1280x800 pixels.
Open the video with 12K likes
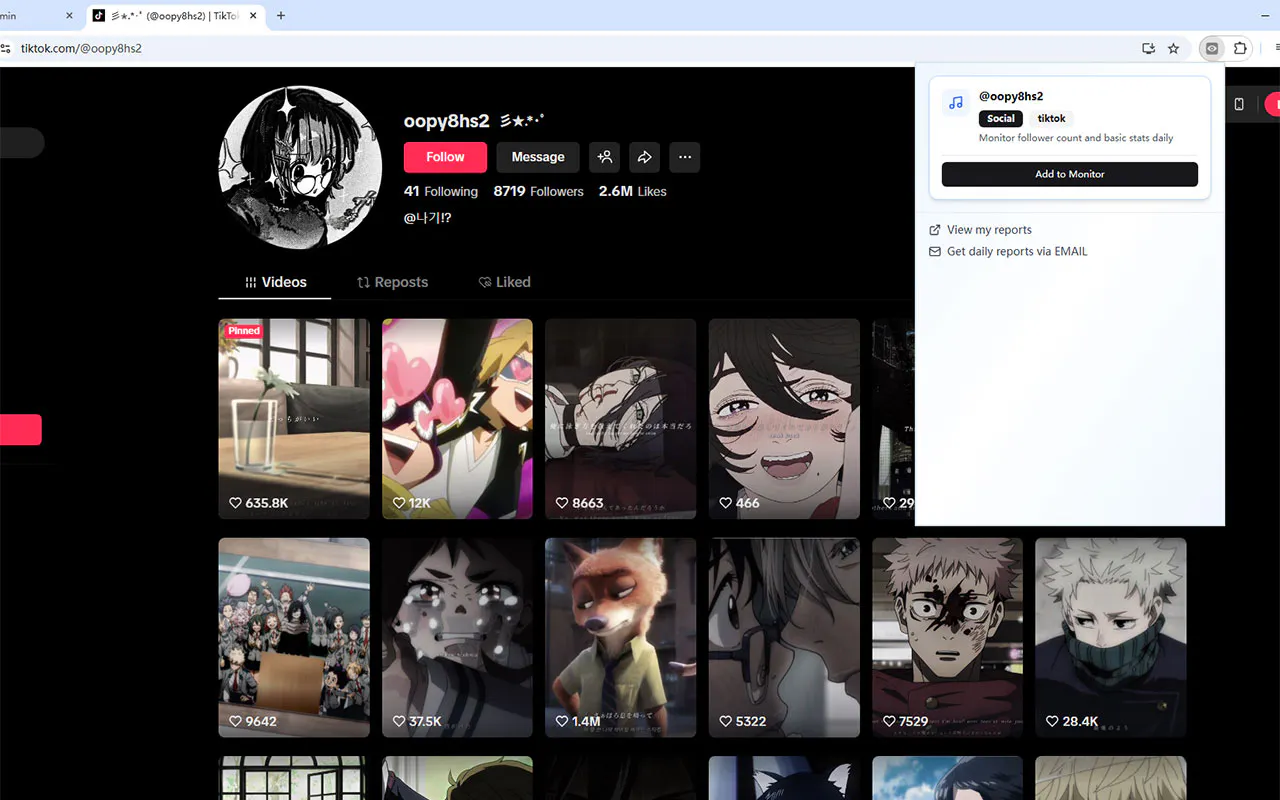tap(457, 419)
